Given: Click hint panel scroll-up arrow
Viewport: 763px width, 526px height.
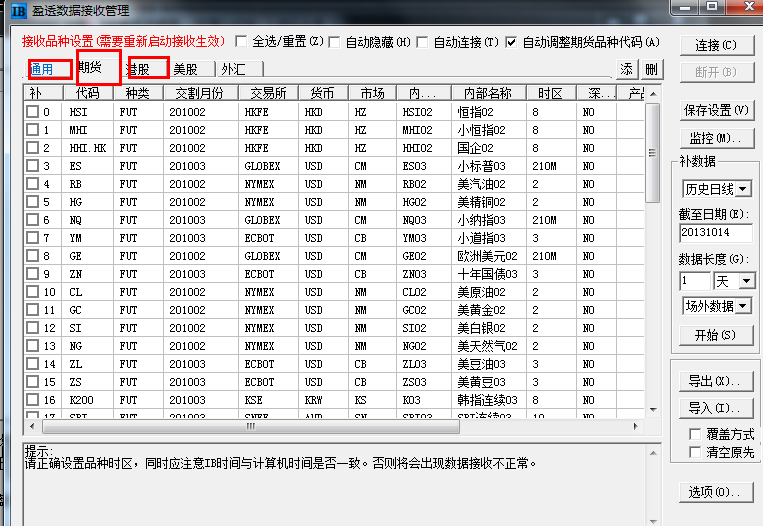Looking at the screenshot, I should click(x=653, y=453).
